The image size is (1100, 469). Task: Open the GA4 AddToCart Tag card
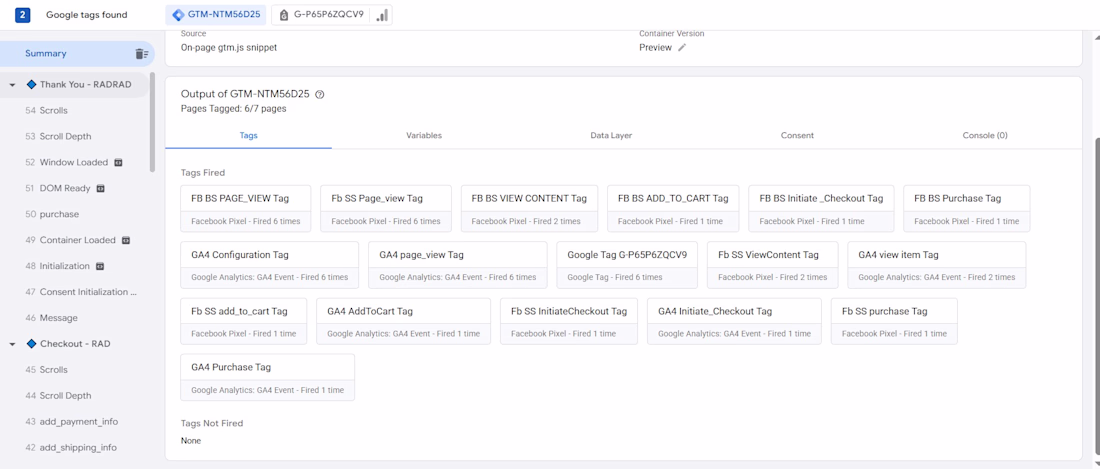[x=403, y=321]
